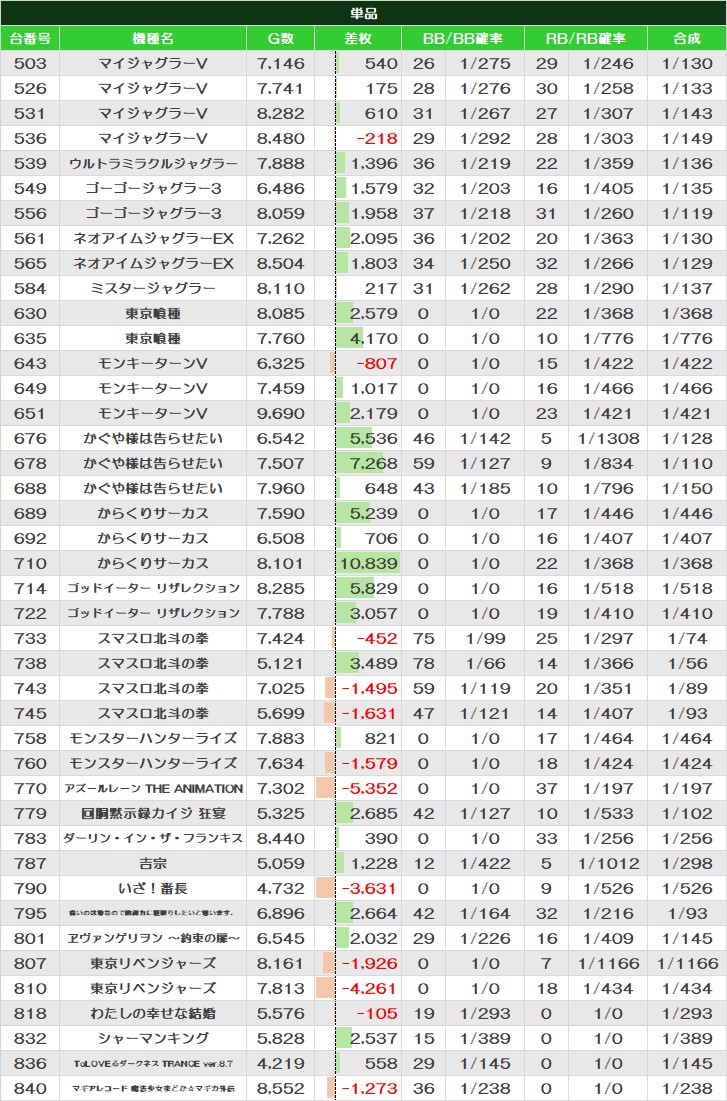Click ゴッドイーター リザレクション in row 714
This screenshot has height=1101, width=727.
153,588
